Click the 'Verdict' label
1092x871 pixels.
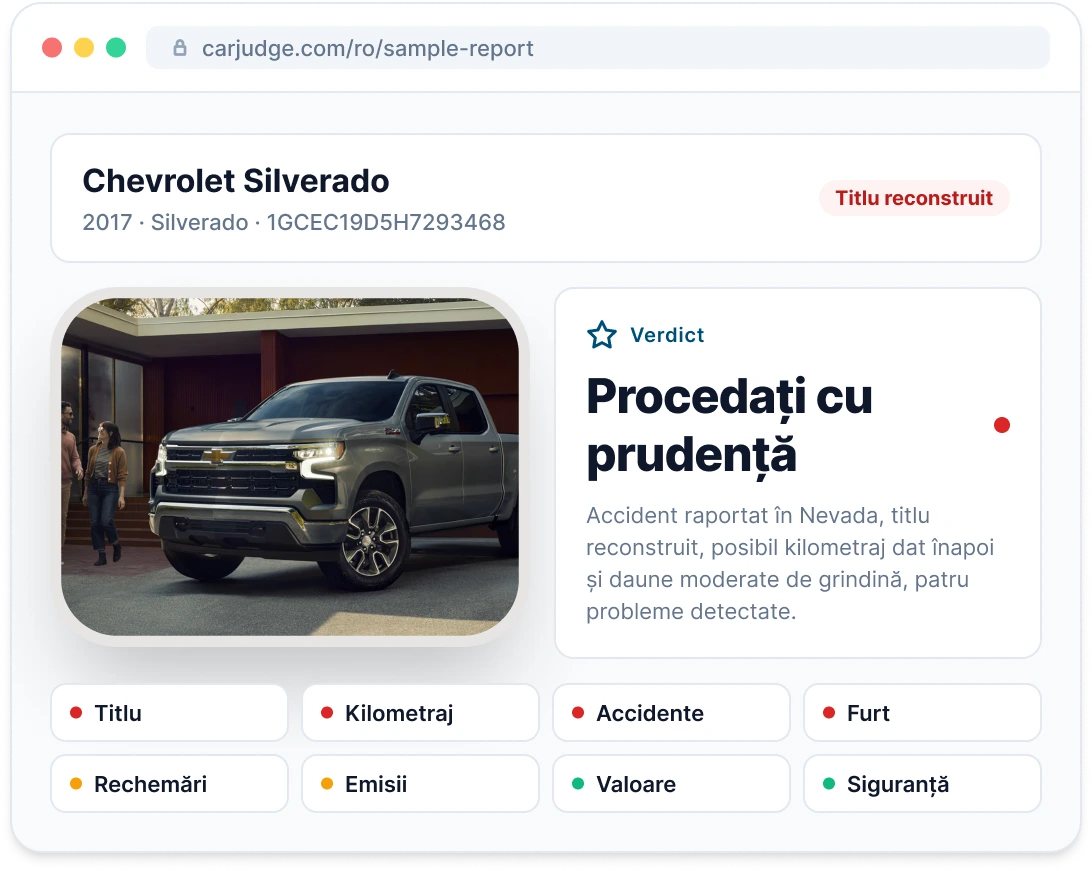(667, 335)
